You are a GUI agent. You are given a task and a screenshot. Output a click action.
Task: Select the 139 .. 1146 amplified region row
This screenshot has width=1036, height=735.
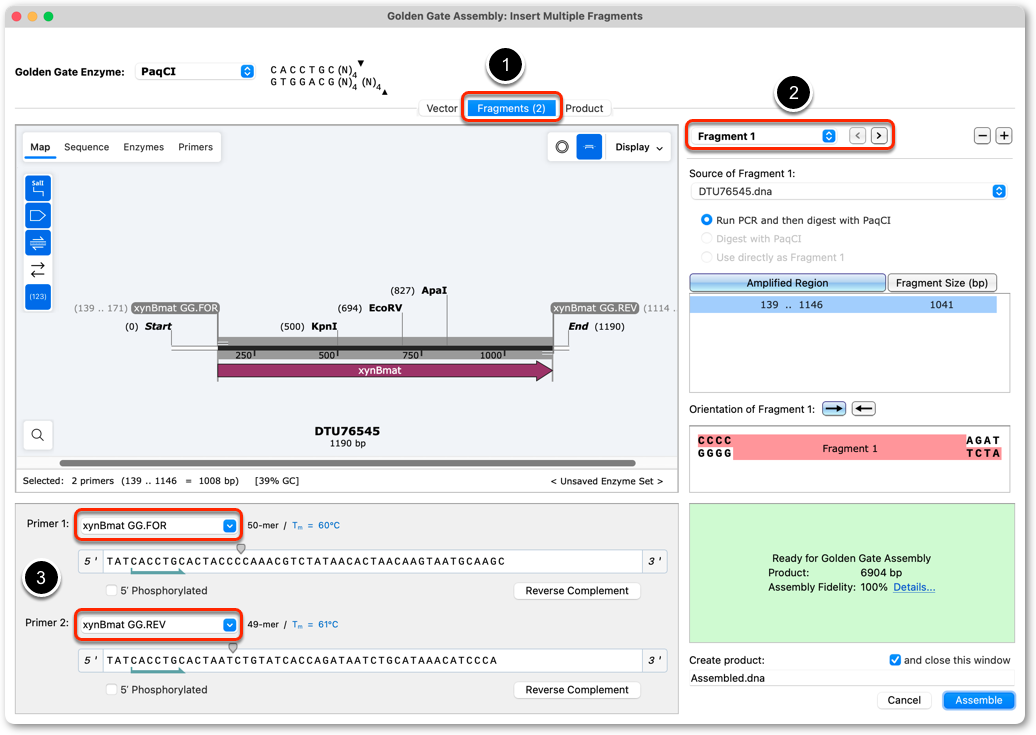842,305
